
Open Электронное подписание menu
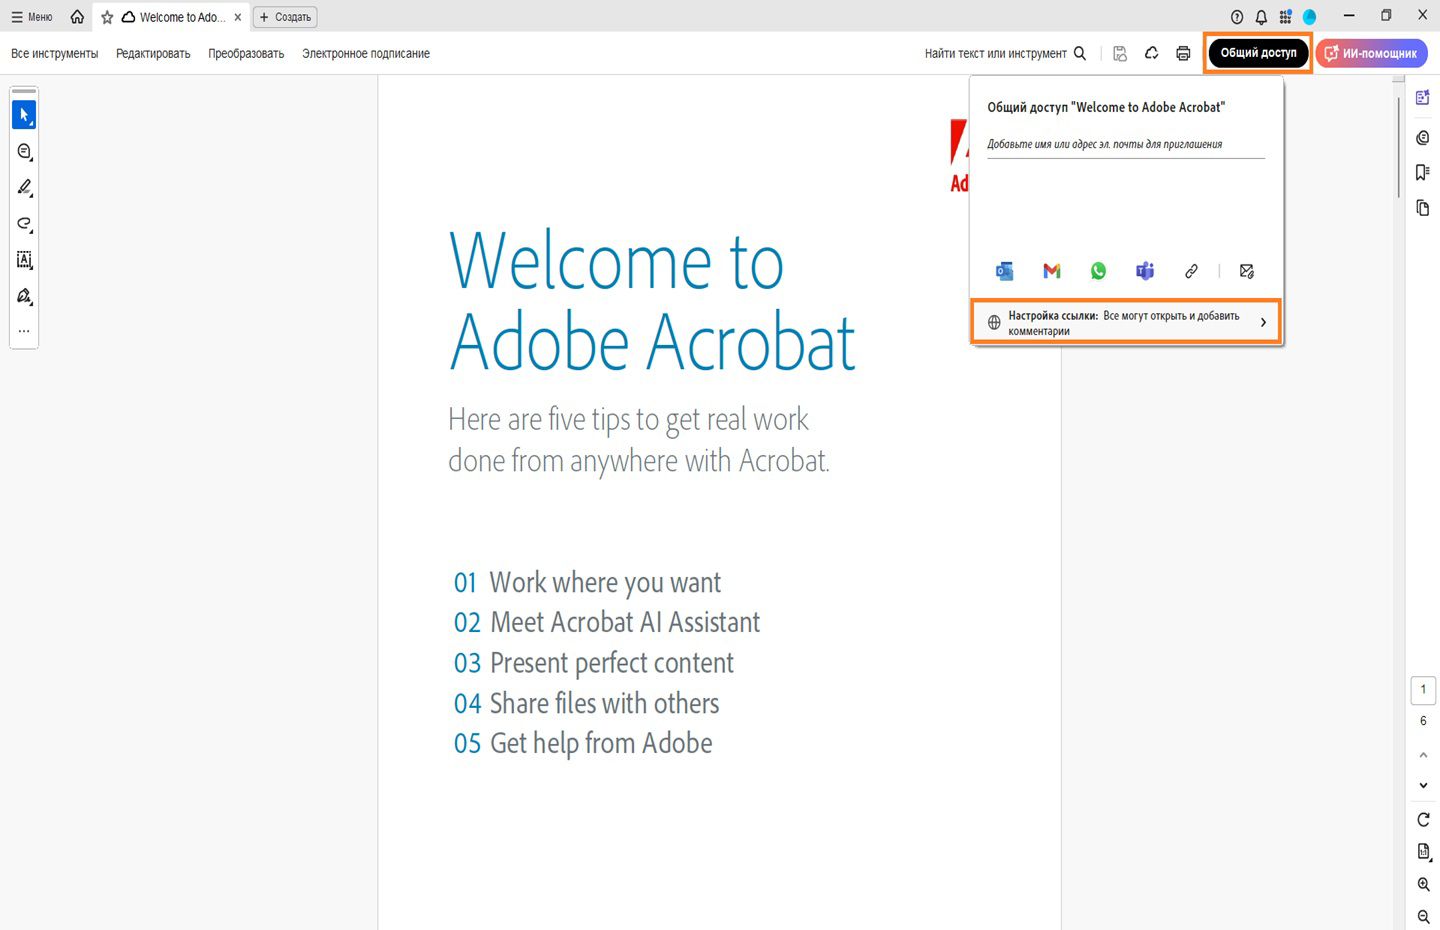(x=366, y=54)
